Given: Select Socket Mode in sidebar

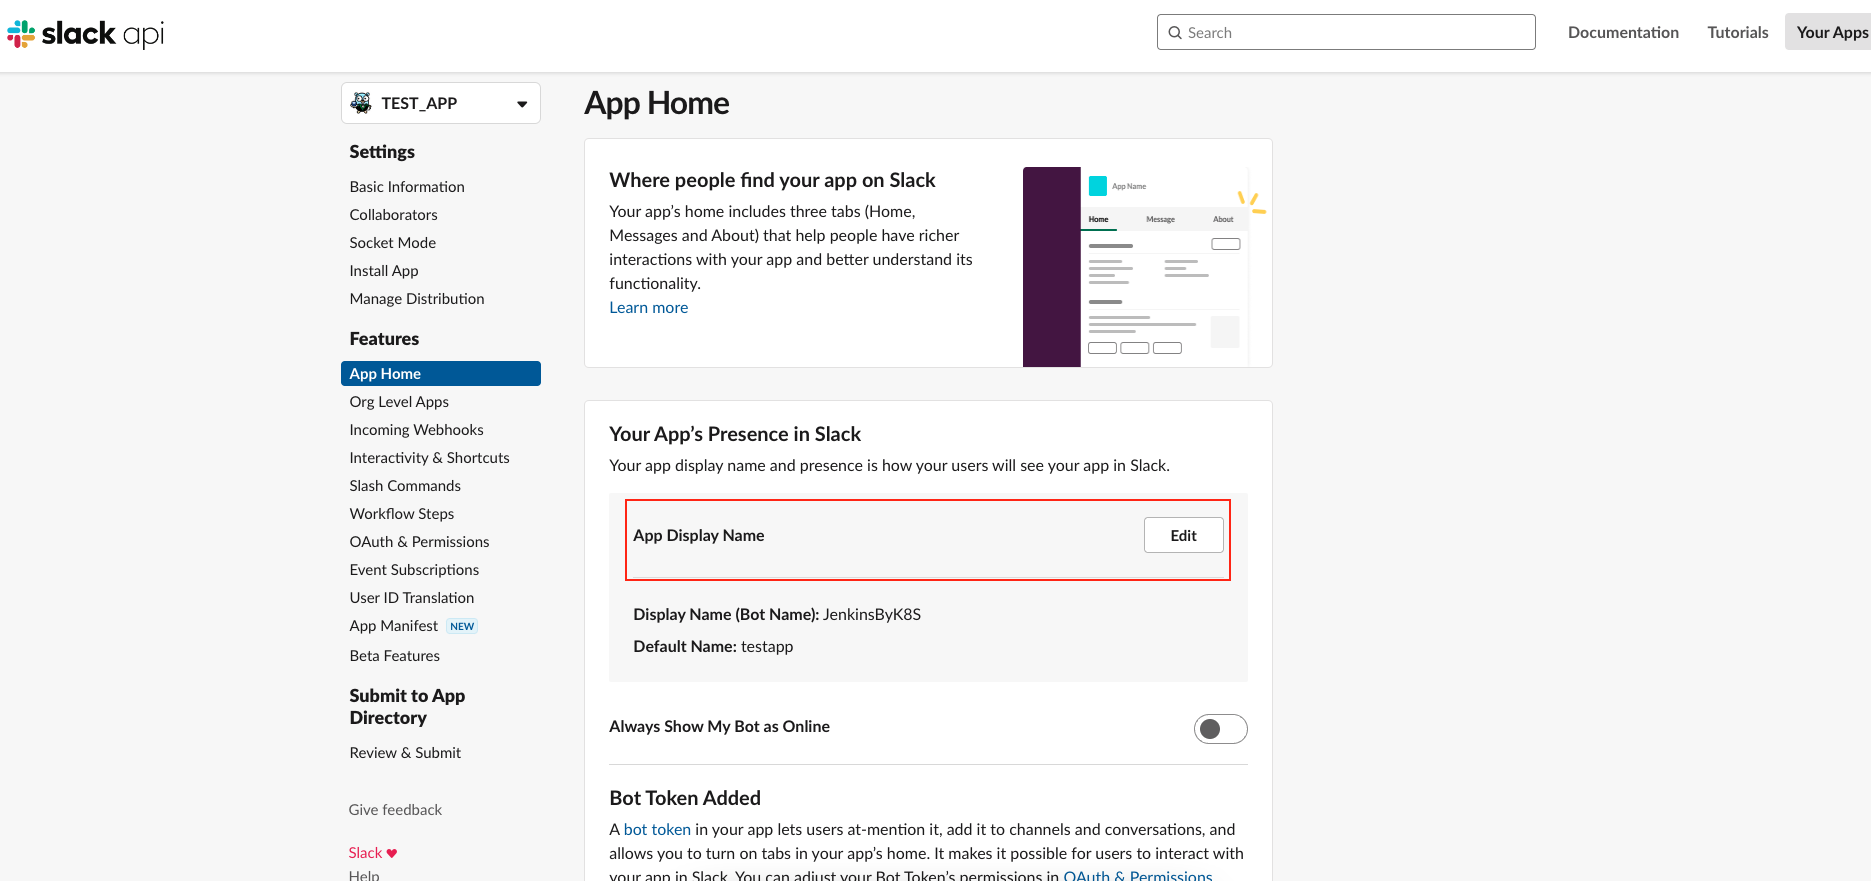Looking at the screenshot, I should click(x=392, y=243).
